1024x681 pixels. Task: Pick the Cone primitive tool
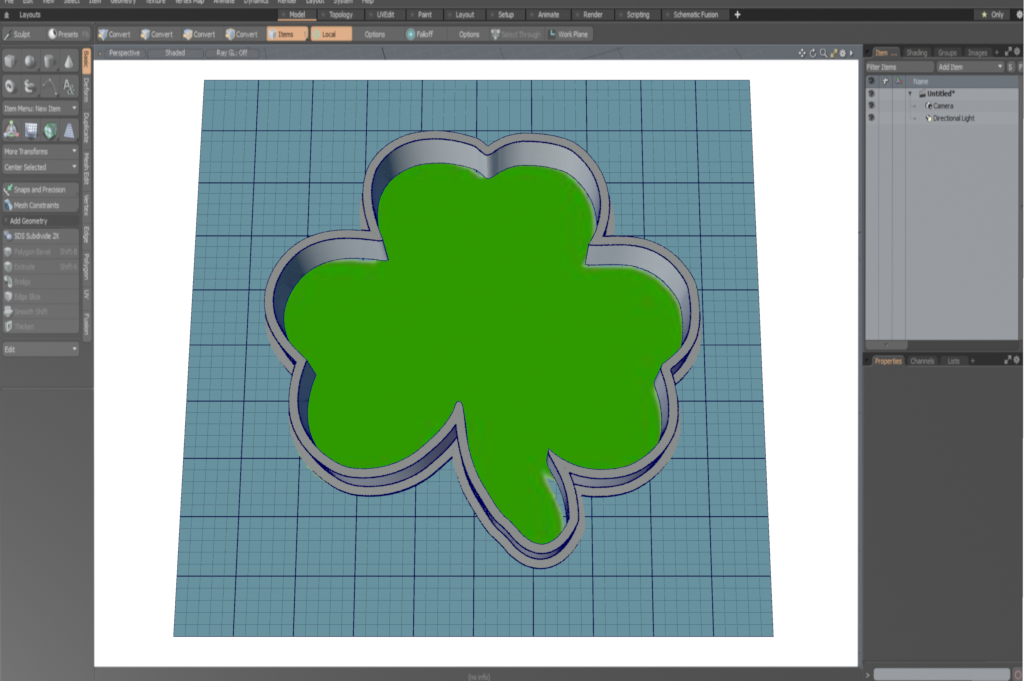68,62
